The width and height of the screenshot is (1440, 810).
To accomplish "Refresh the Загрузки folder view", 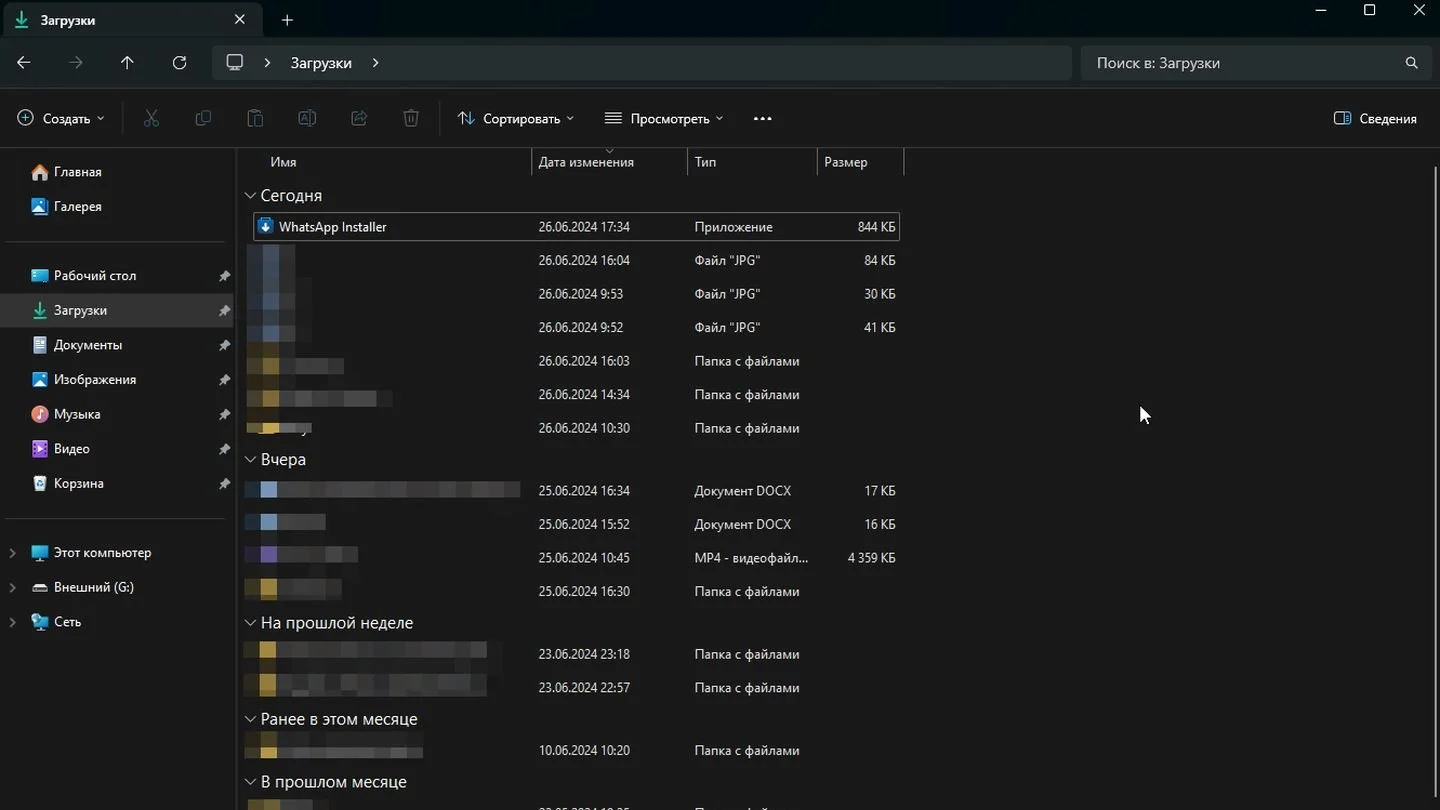I will click(x=179, y=62).
